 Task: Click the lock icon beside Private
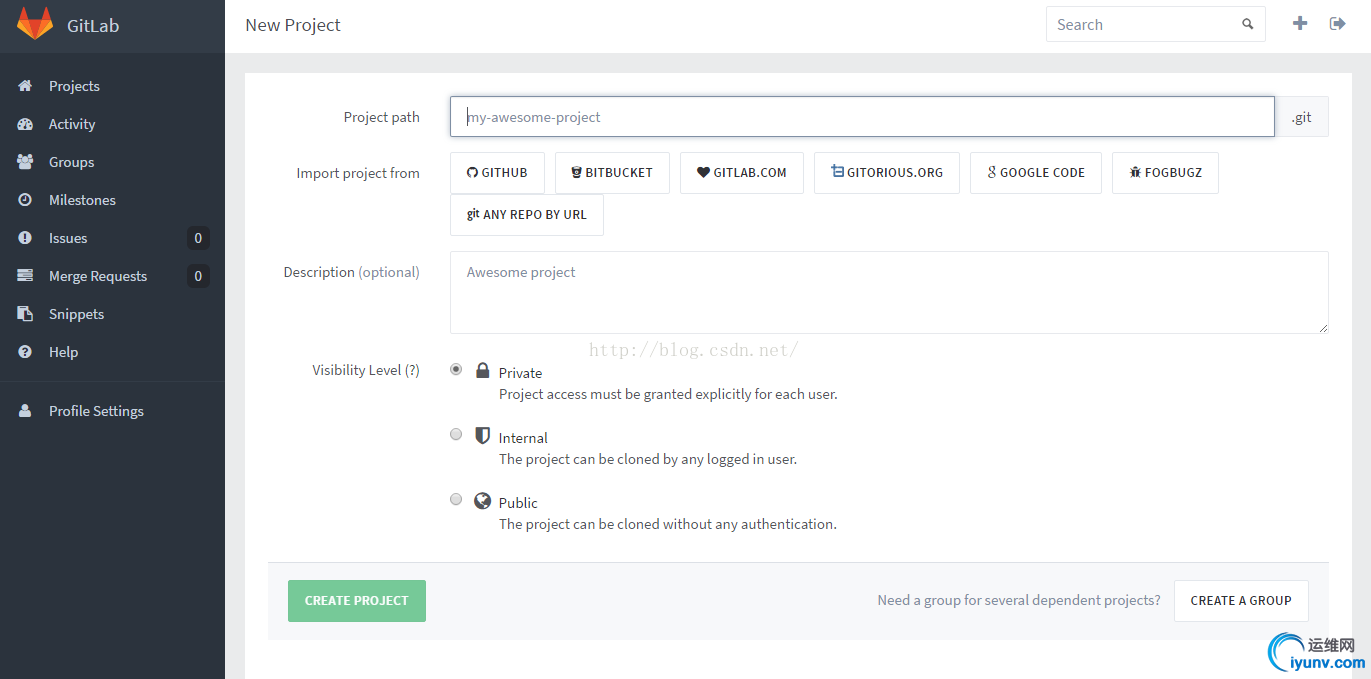(483, 371)
